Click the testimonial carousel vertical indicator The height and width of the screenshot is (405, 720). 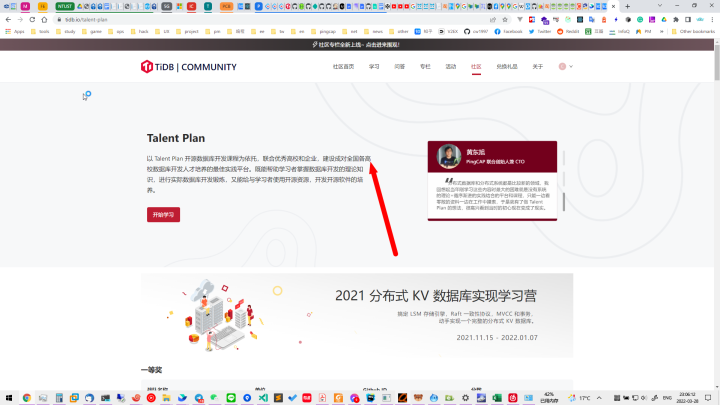coord(564,181)
